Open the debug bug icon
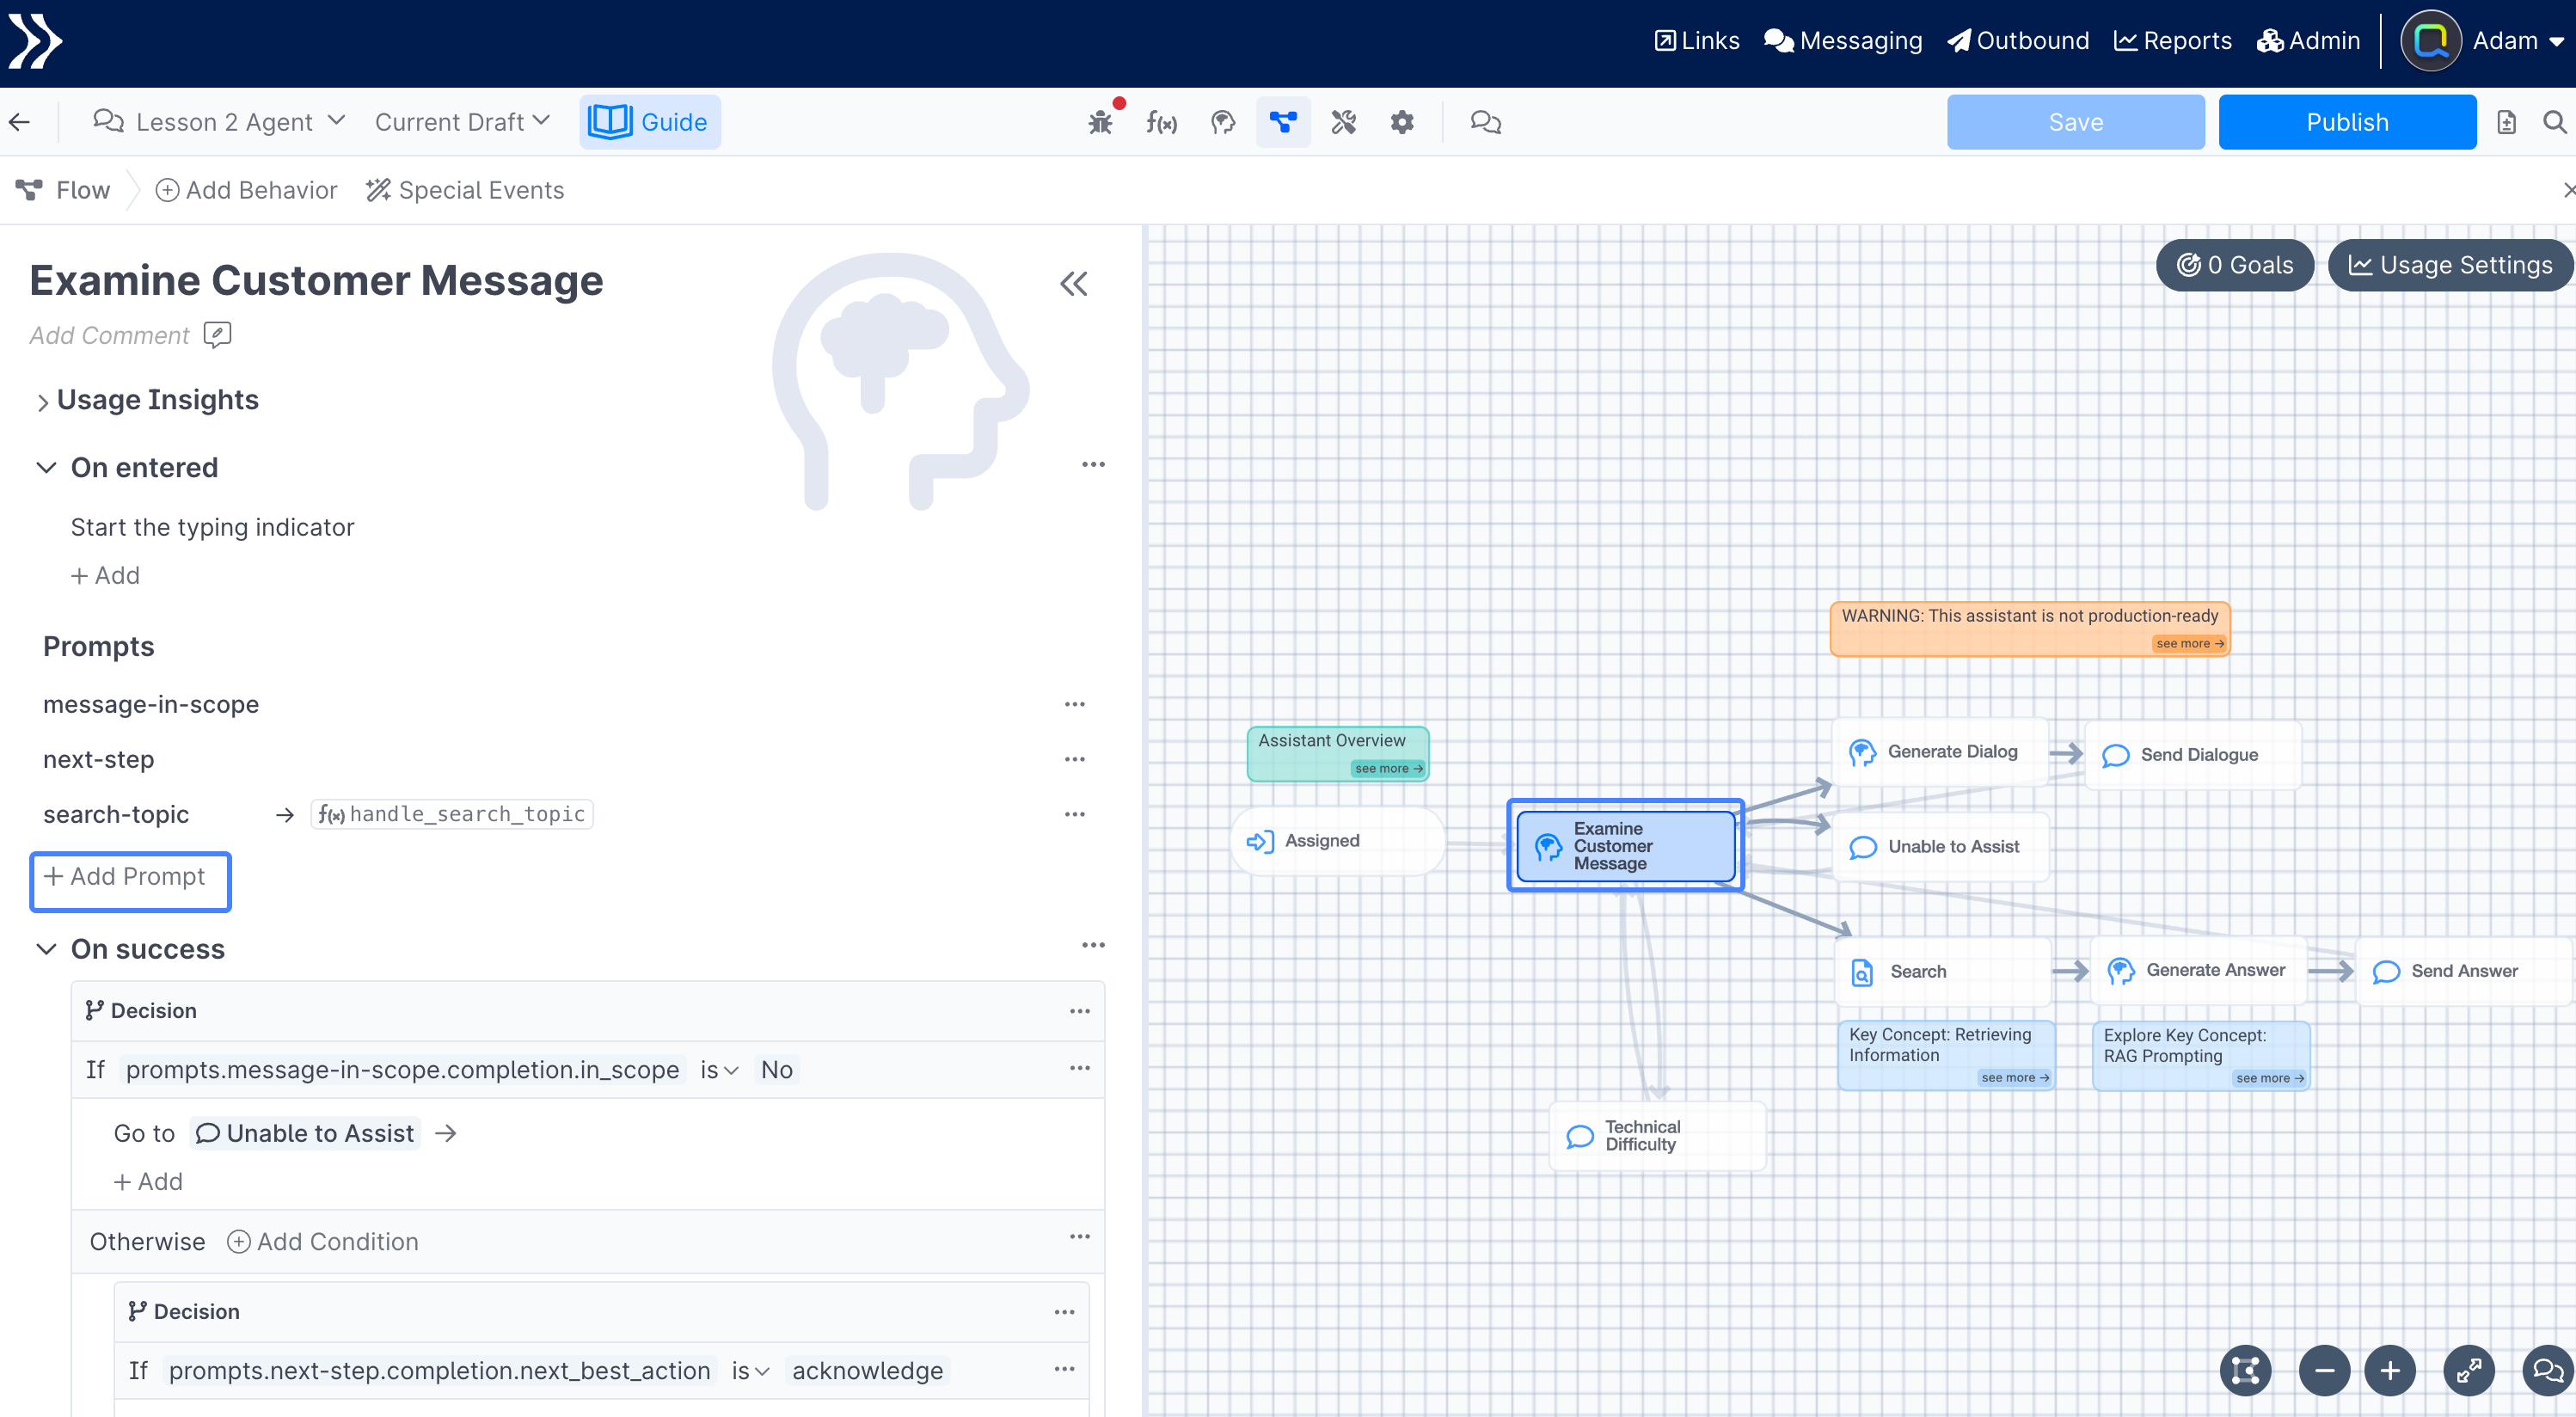Viewport: 2576px width, 1417px height. pos(1100,122)
